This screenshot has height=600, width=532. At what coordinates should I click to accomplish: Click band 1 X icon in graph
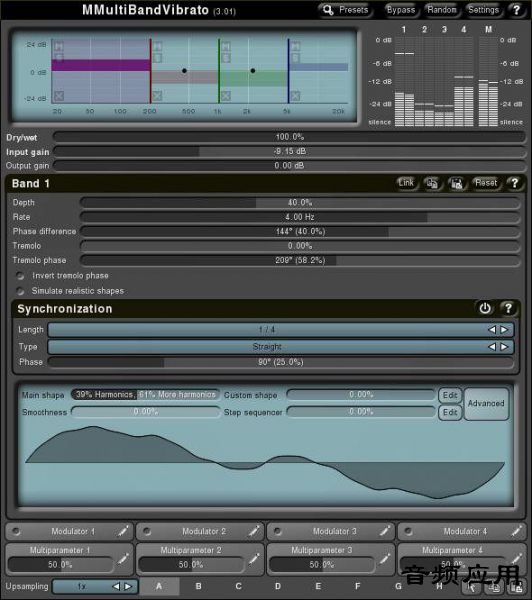tap(59, 96)
